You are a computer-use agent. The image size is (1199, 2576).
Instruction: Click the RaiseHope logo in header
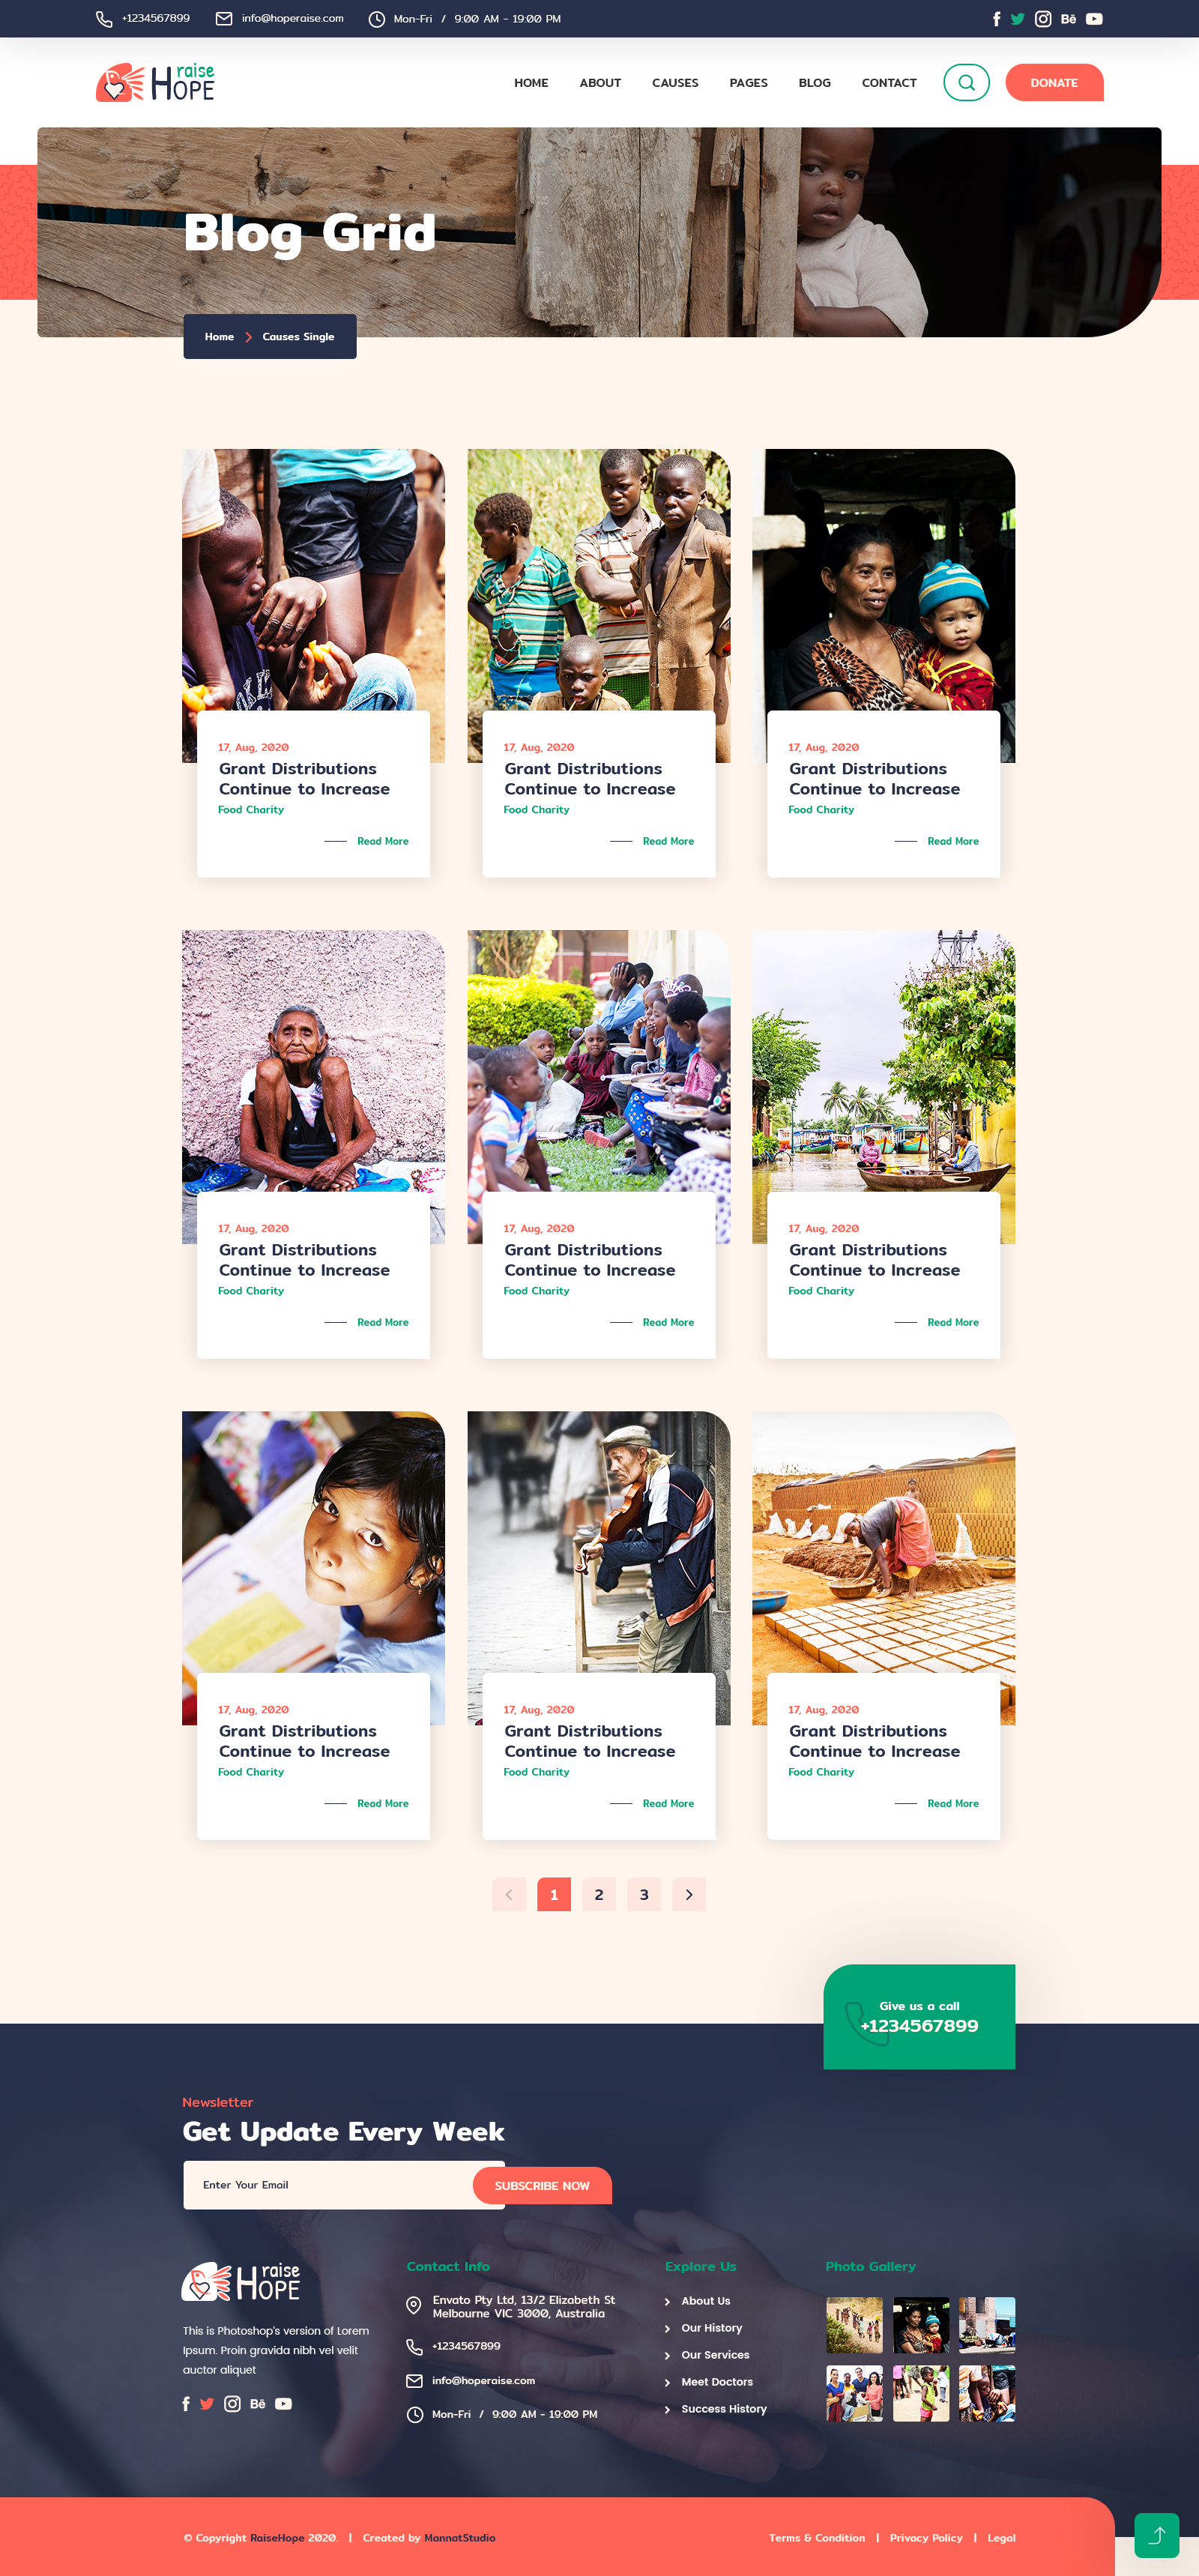point(155,83)
